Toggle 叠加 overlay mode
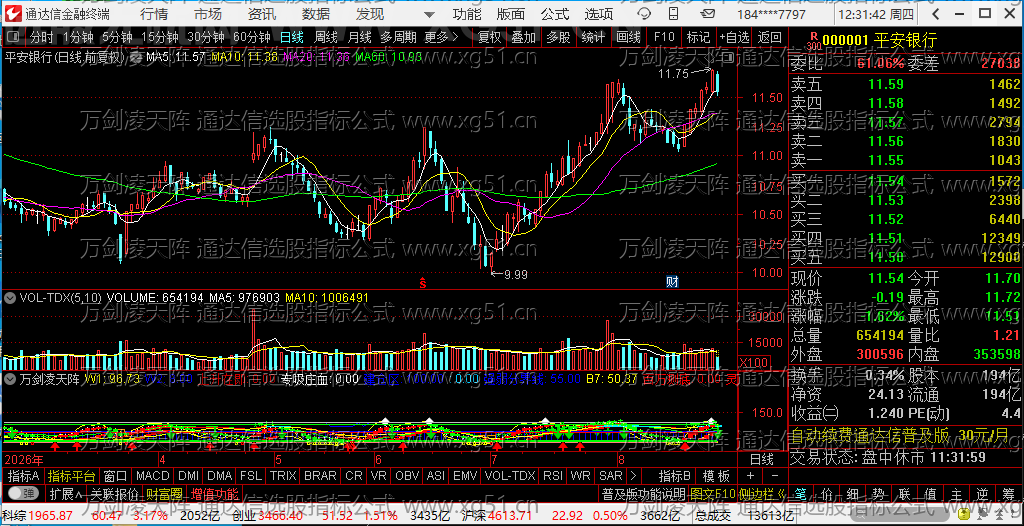The image size is (1024, 526). pos(524,37)
